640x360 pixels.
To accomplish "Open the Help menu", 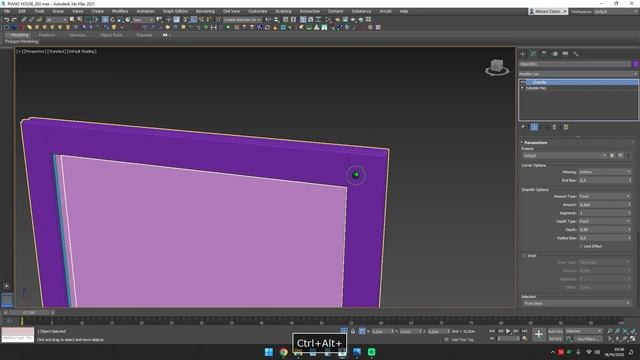I will click(404, 11).
